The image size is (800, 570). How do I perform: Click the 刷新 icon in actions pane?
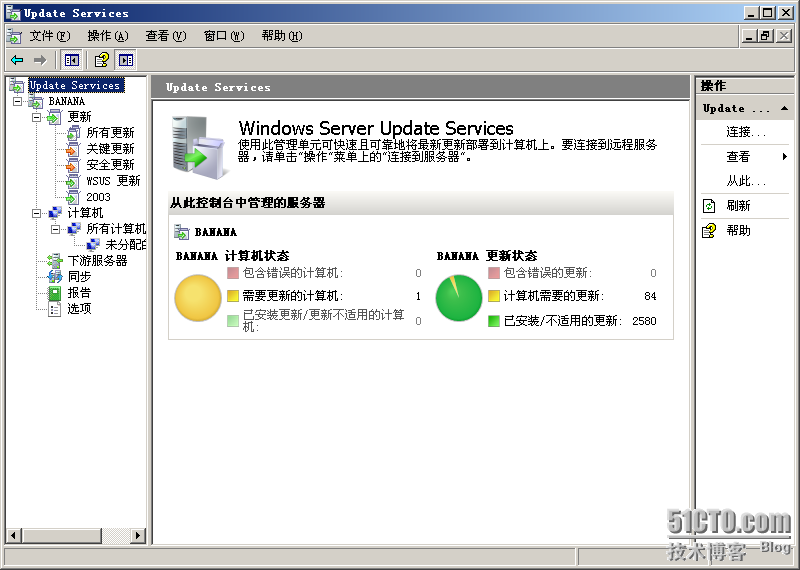pyautogui.click(x=709, y=206)
